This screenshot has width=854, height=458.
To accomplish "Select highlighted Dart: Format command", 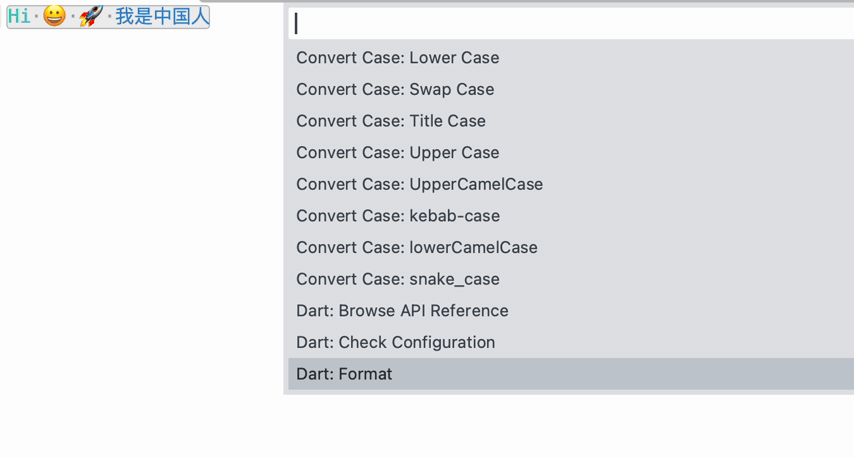I will 571,374.
